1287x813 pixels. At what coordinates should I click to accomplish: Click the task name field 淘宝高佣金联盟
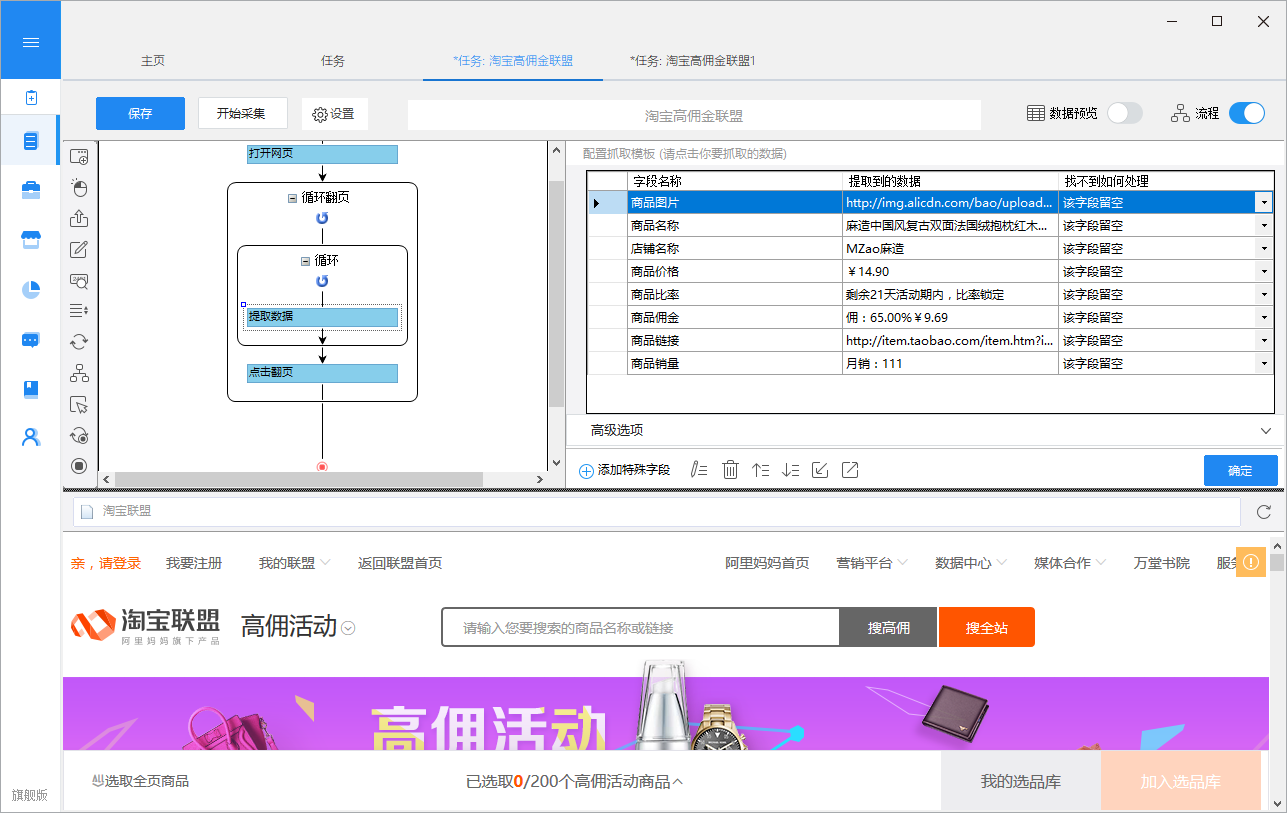click(x=694, y=115)
